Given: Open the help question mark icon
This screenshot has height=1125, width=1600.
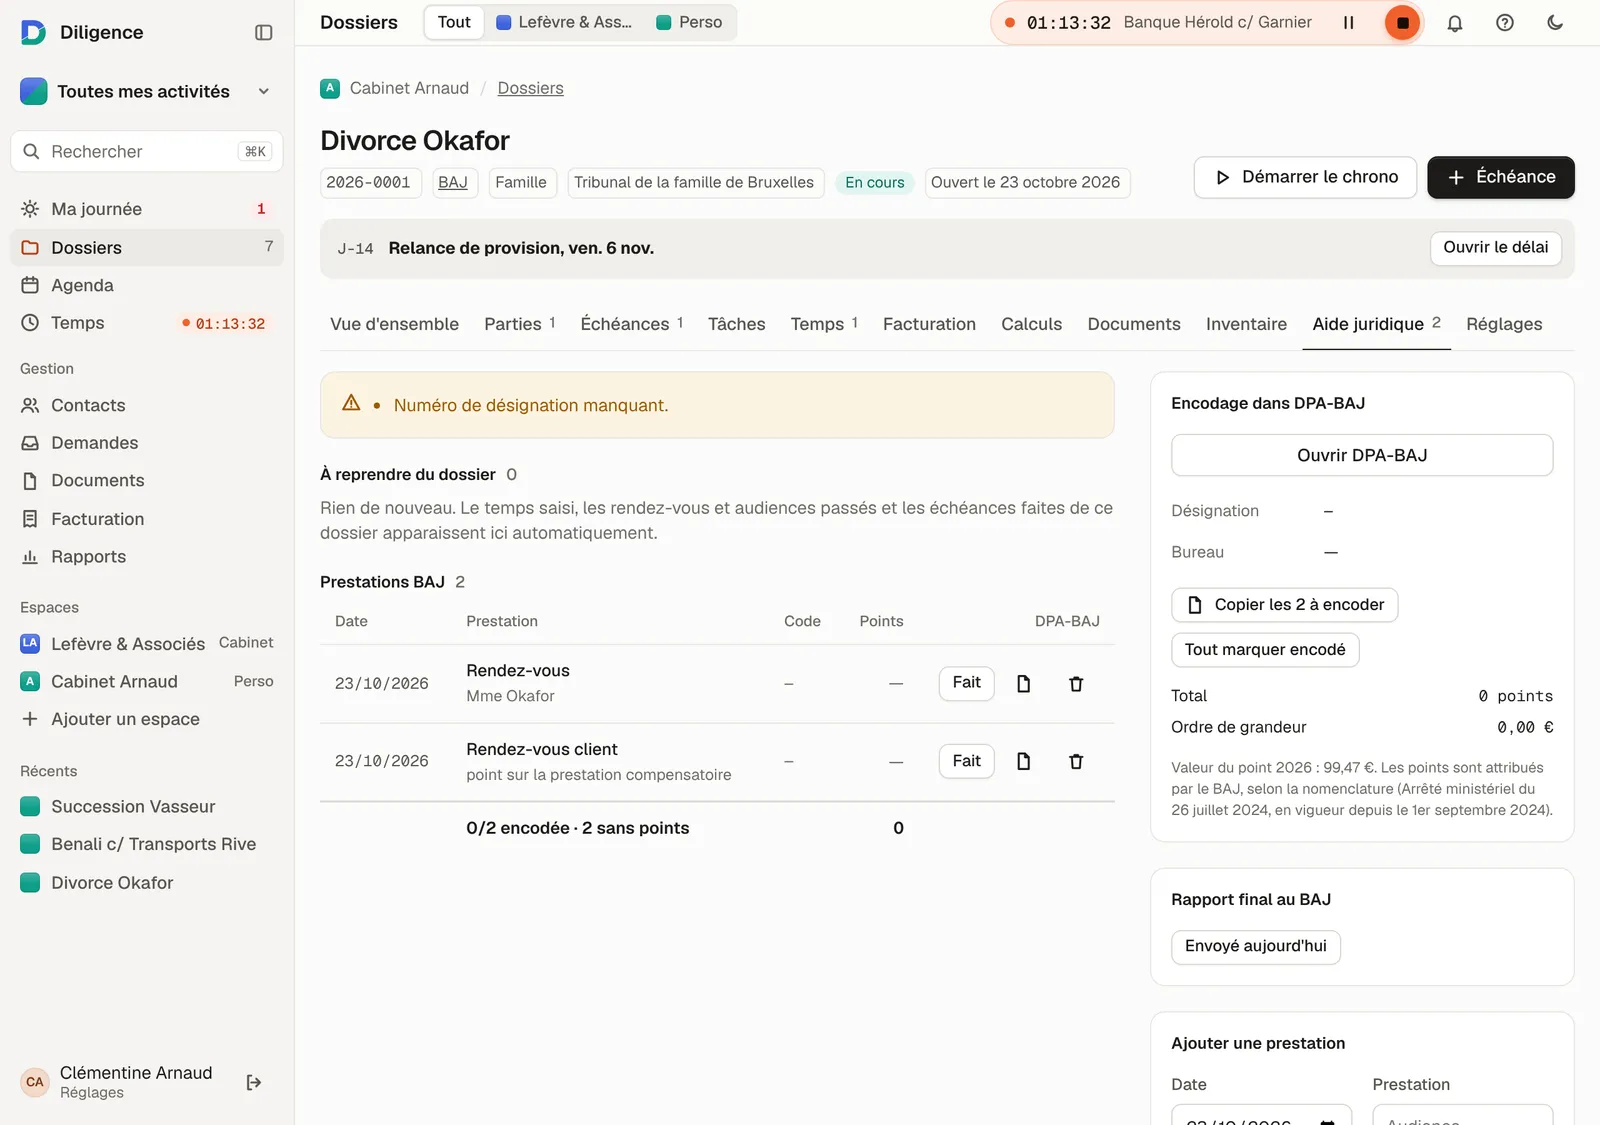Looking at the screenshot, I should point(1505,22).
